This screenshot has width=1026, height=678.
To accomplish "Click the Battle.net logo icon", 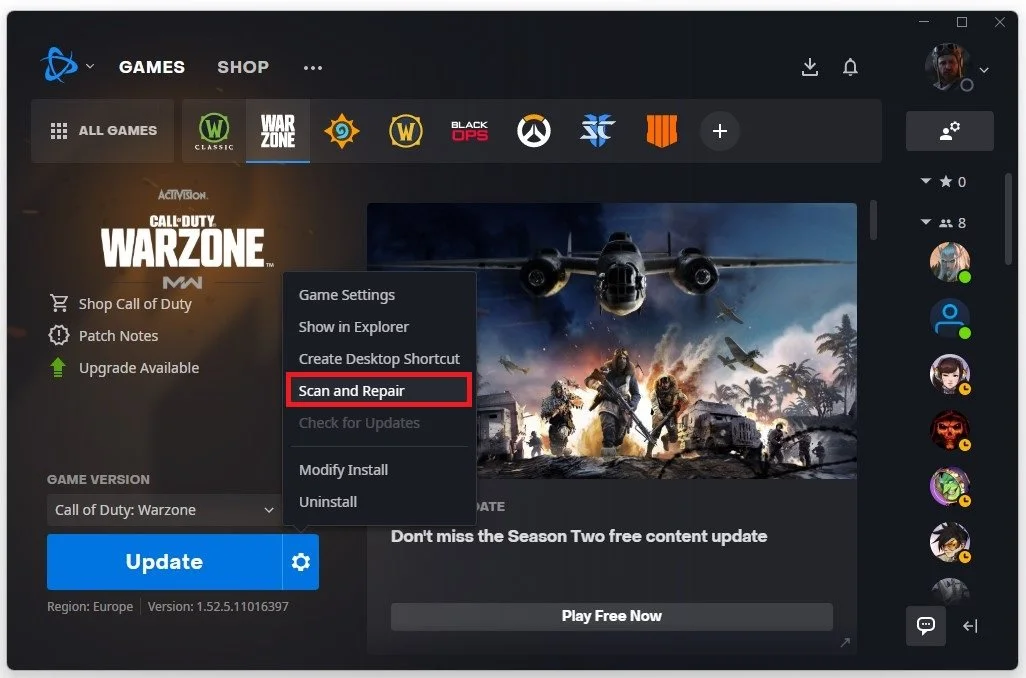I will [x=60, y=65].
